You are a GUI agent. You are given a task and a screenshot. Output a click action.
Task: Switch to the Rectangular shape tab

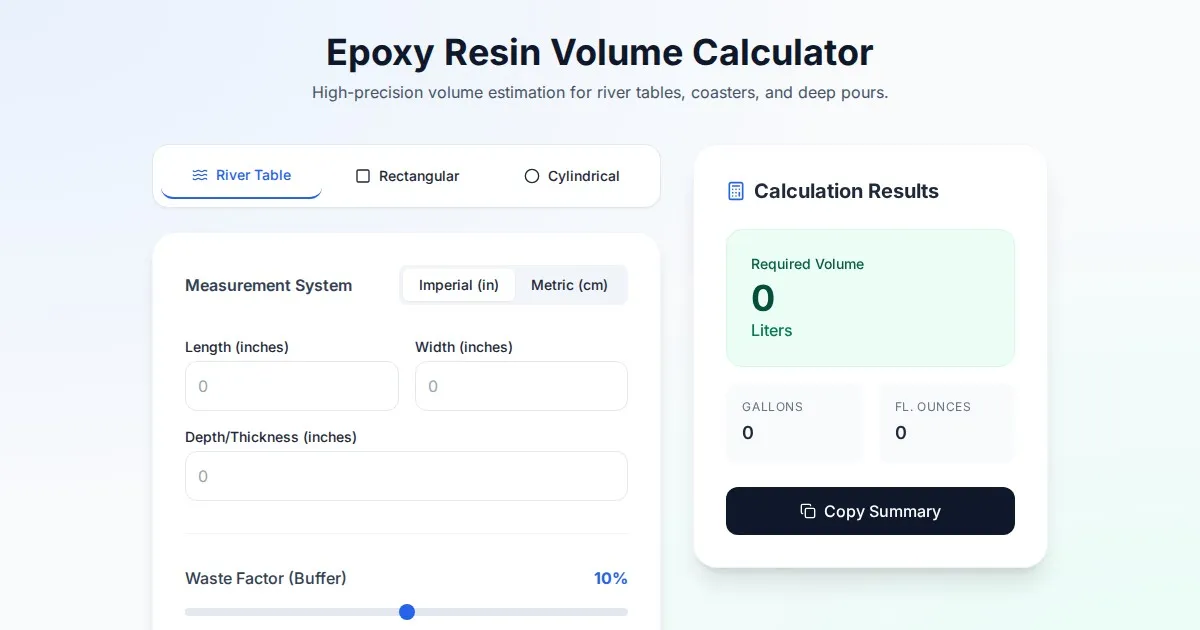pyautogui.click(x=407, y=176)
